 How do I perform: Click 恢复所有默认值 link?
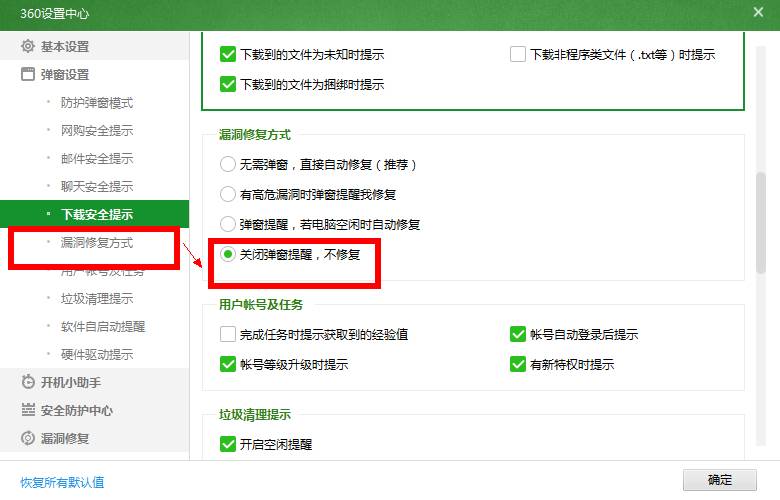click(62, 482)
